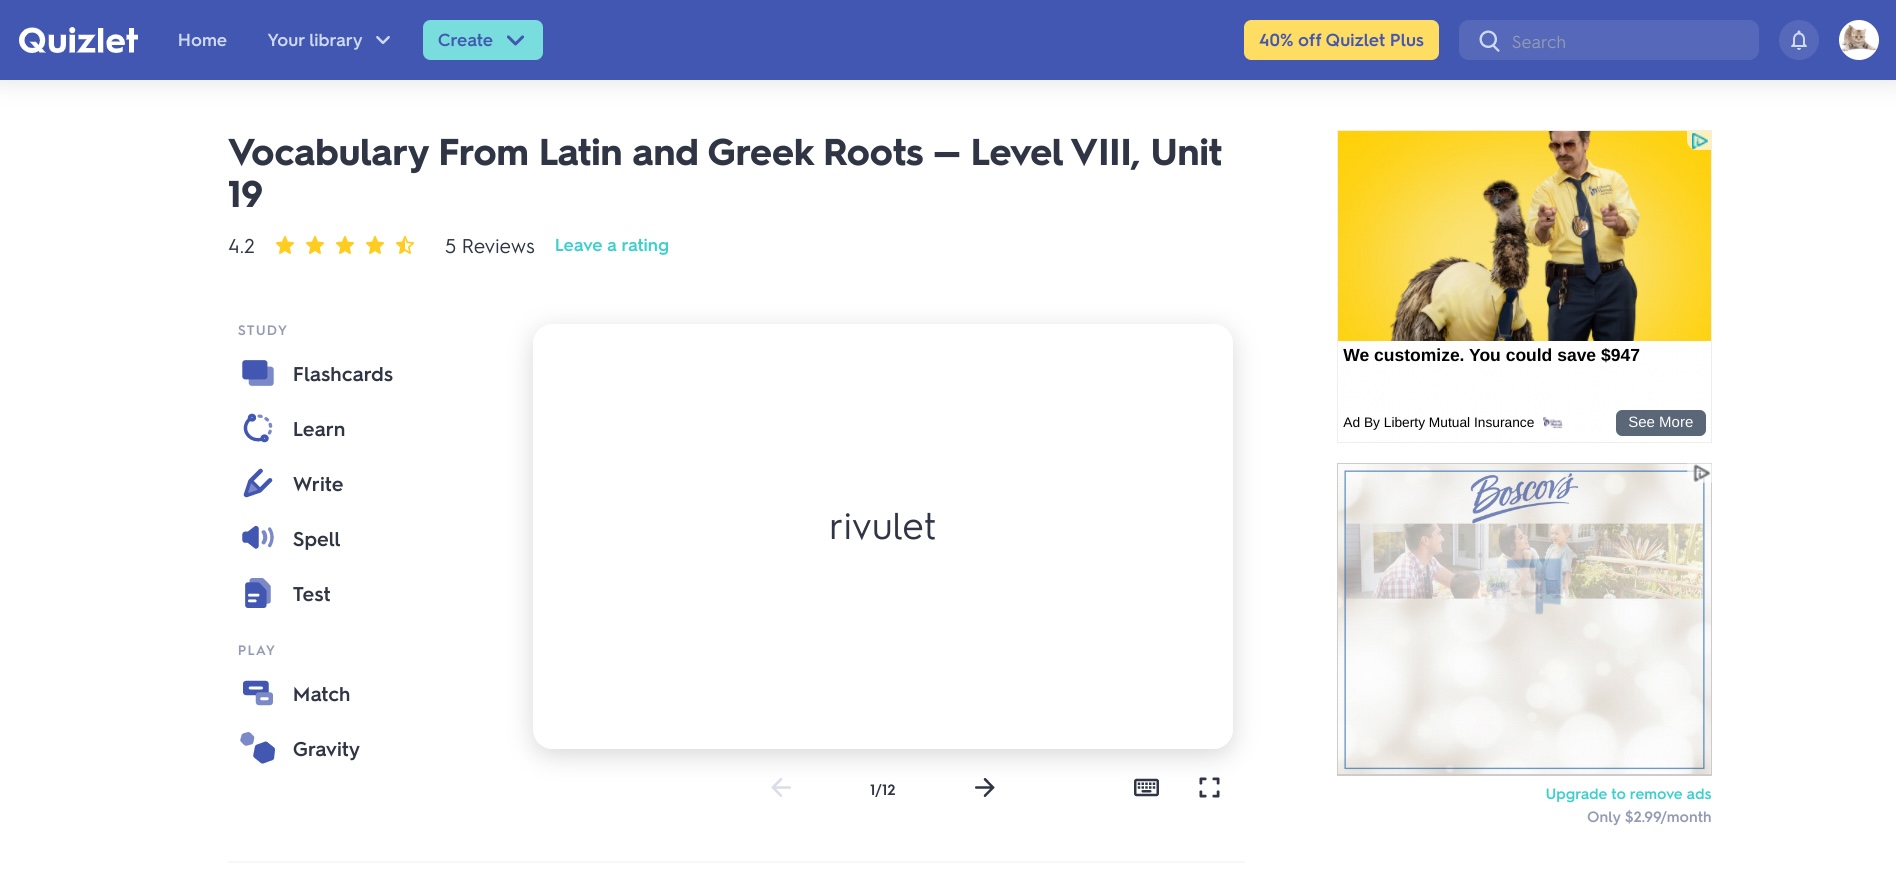
Task: Flip the rivulet flashcard
Action: [x=882, y=536]
